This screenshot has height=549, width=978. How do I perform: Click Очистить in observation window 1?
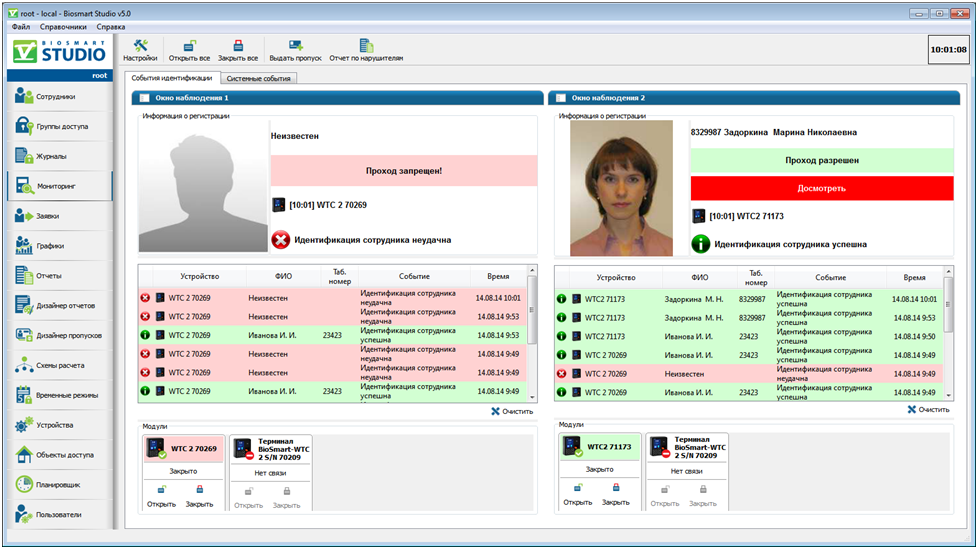tap(512, 411)
